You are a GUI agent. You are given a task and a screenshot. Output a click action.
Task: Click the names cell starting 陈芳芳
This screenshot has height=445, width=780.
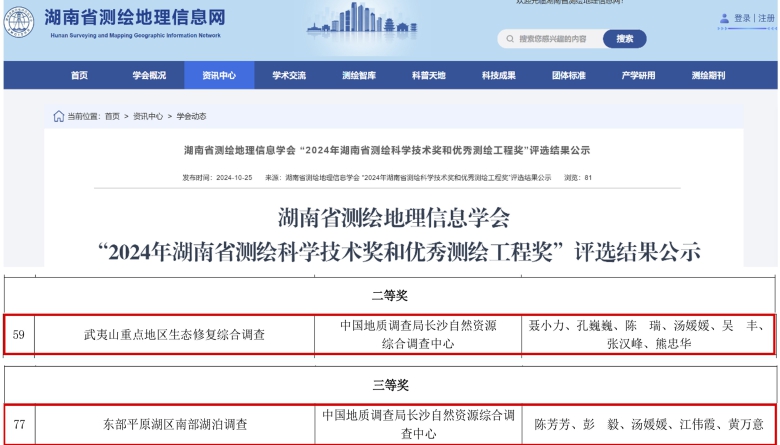tap(649, 424)
